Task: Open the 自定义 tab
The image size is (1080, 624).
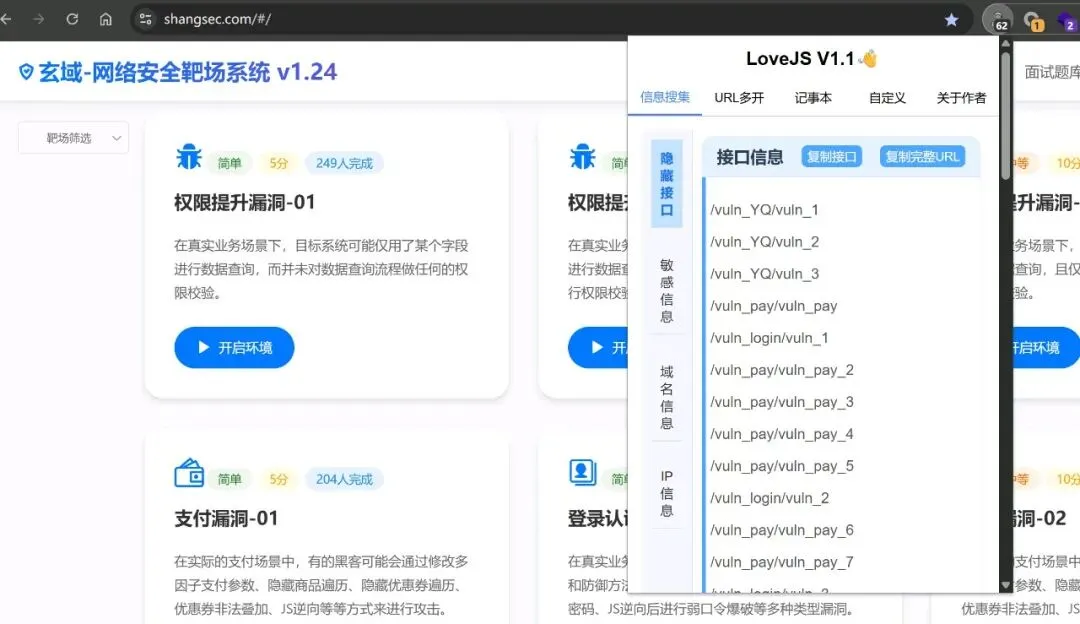Action: pos(887,98)
